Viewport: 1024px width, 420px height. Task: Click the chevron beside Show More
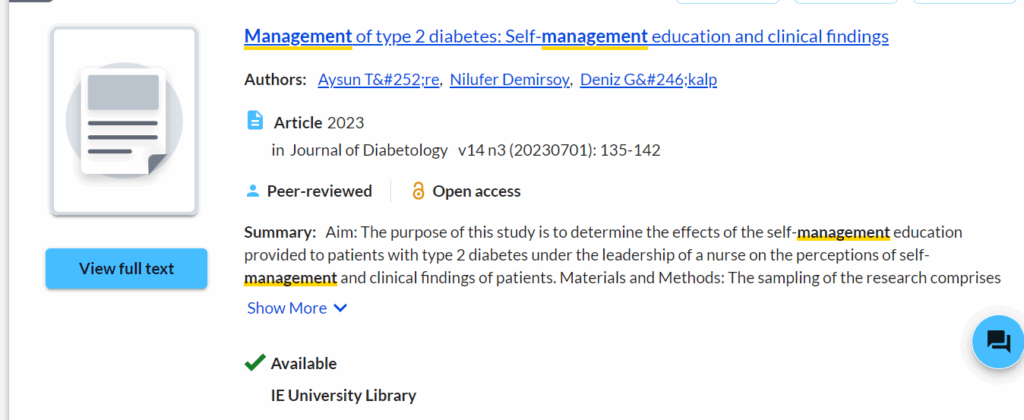coord(340,308)
